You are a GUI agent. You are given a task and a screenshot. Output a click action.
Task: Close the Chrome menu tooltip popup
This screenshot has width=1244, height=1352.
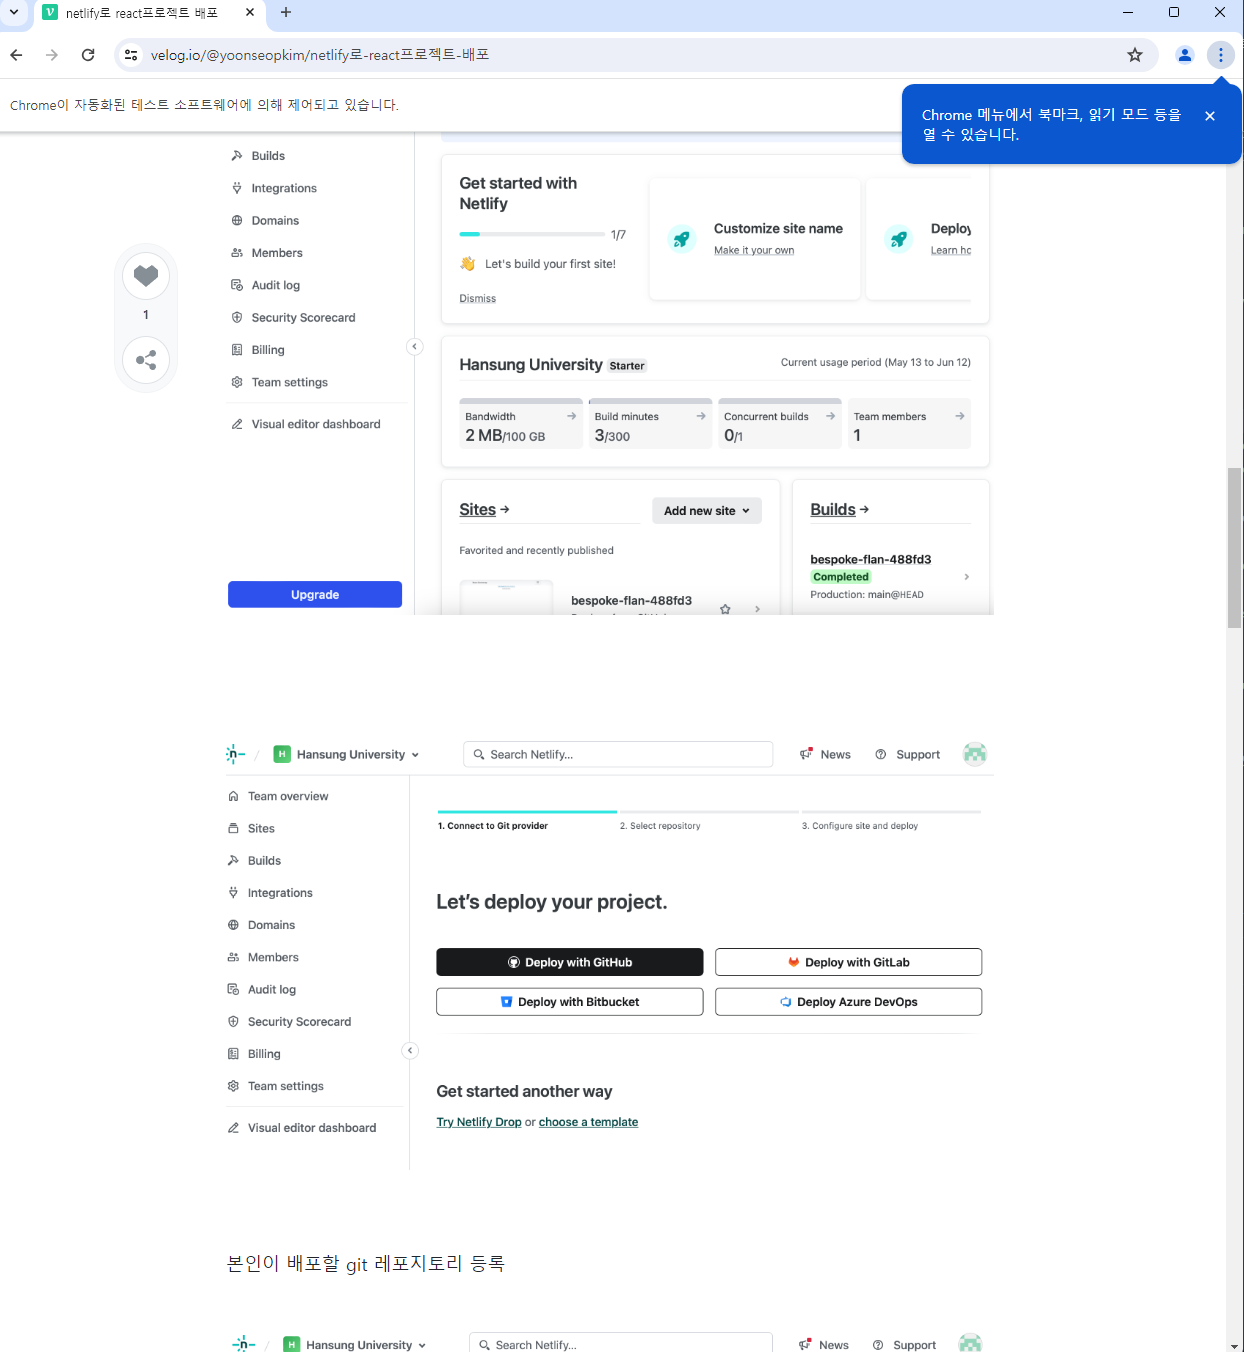[x=1210, y=116]
